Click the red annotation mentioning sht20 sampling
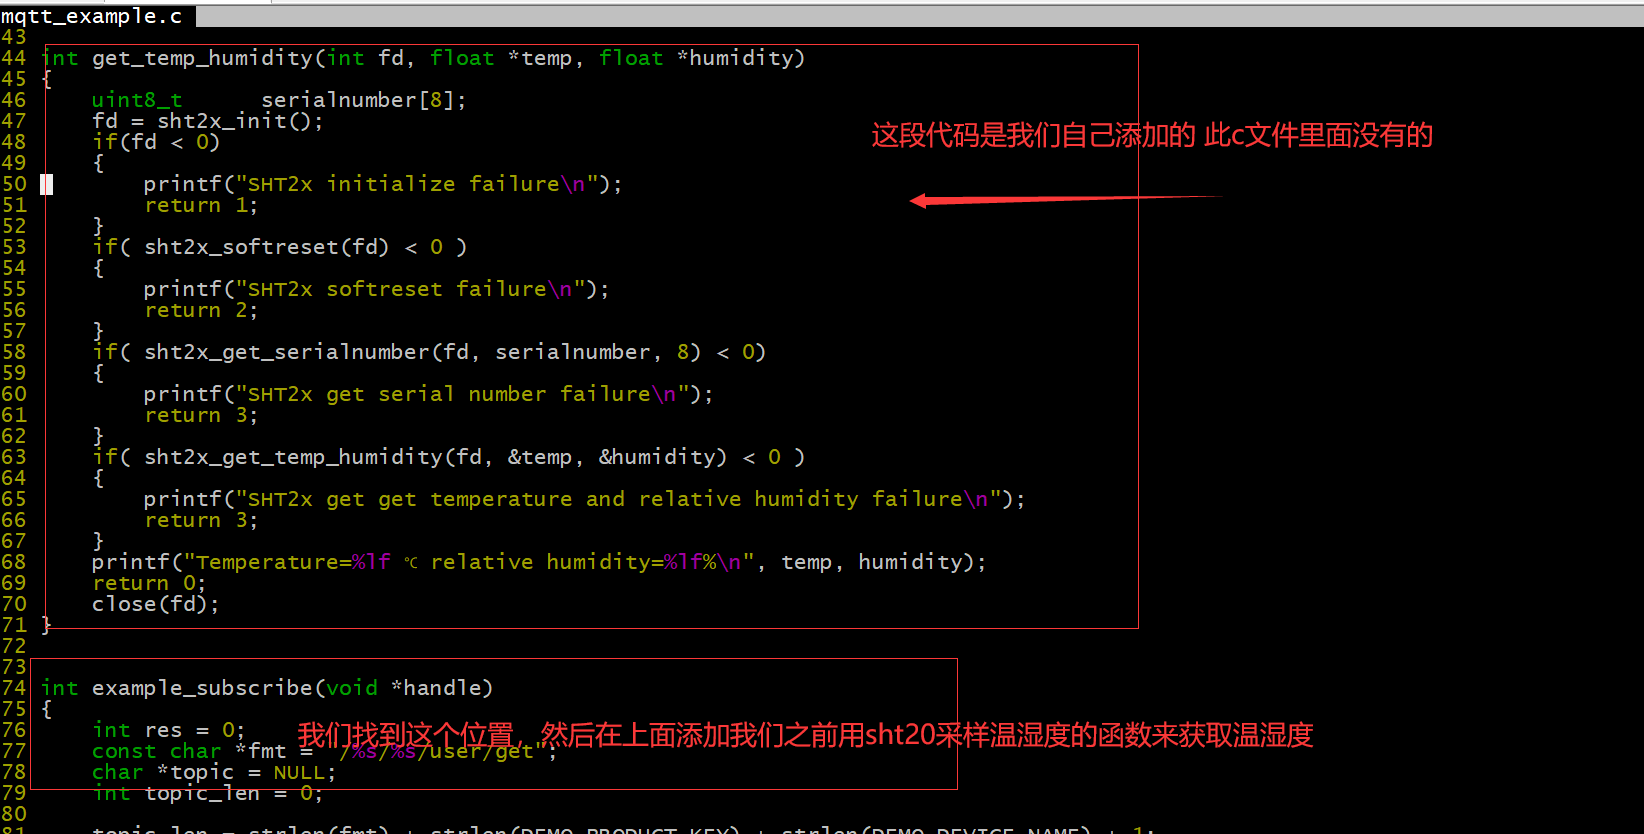This screenshot has width=1644, height=834. (805, 735)
